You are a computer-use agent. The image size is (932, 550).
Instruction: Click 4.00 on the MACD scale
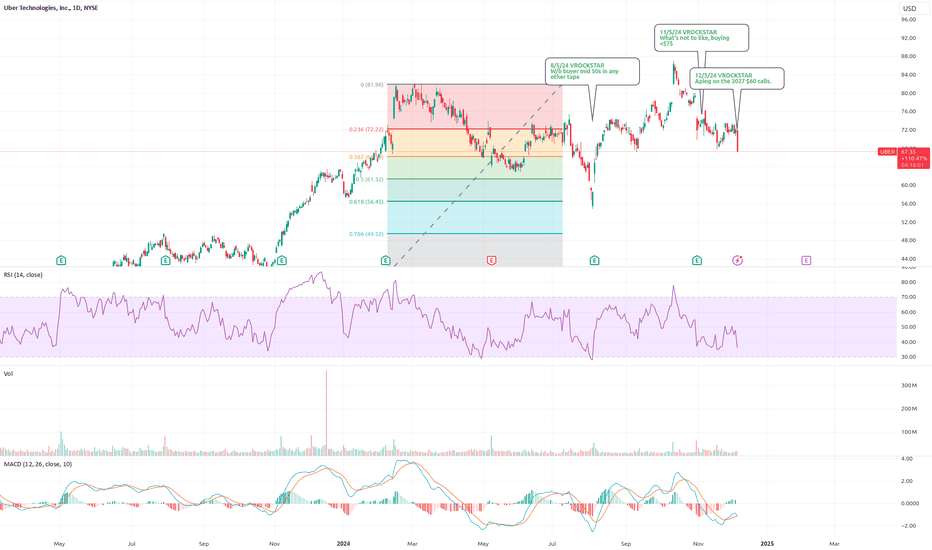906,458
